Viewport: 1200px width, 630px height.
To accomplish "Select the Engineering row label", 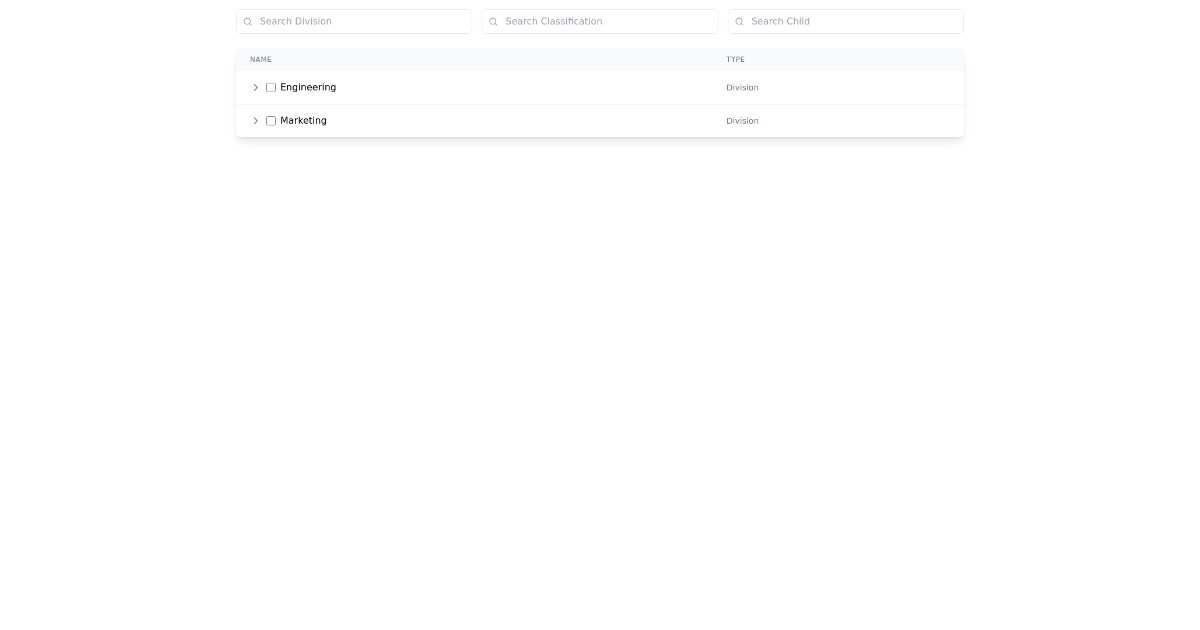I will [x=308, y=87].
